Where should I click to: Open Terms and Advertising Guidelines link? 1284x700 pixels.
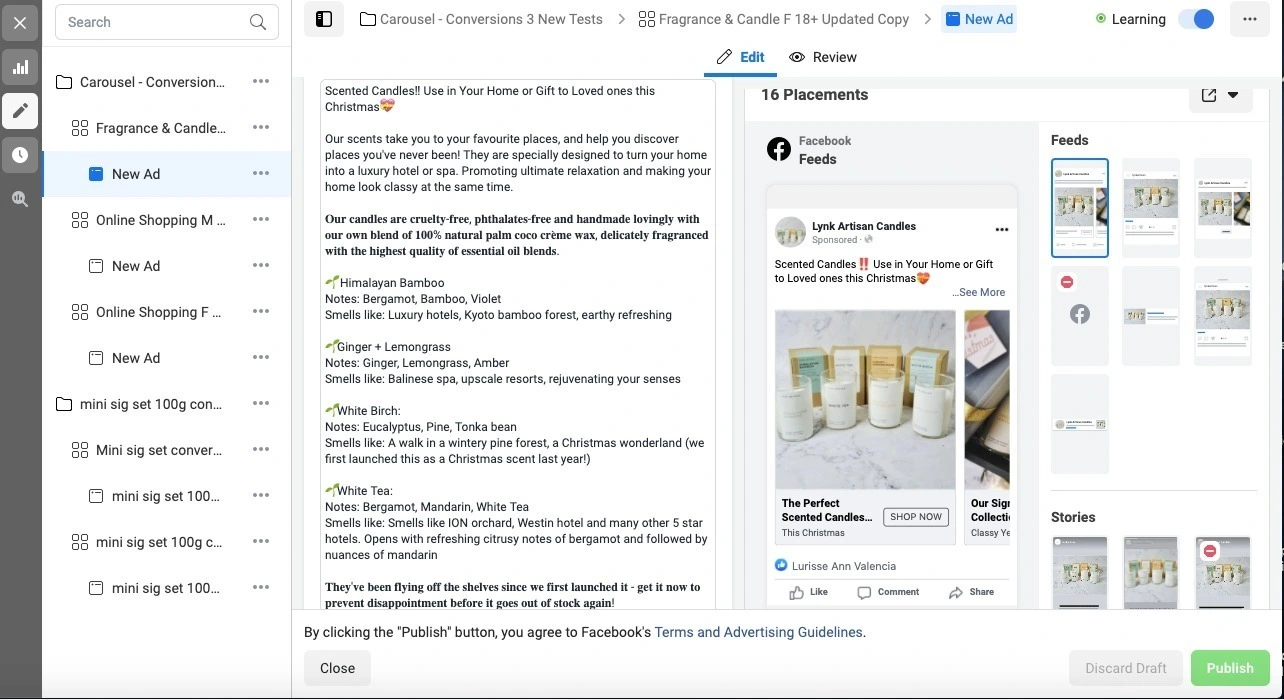[x=758, y=632]
